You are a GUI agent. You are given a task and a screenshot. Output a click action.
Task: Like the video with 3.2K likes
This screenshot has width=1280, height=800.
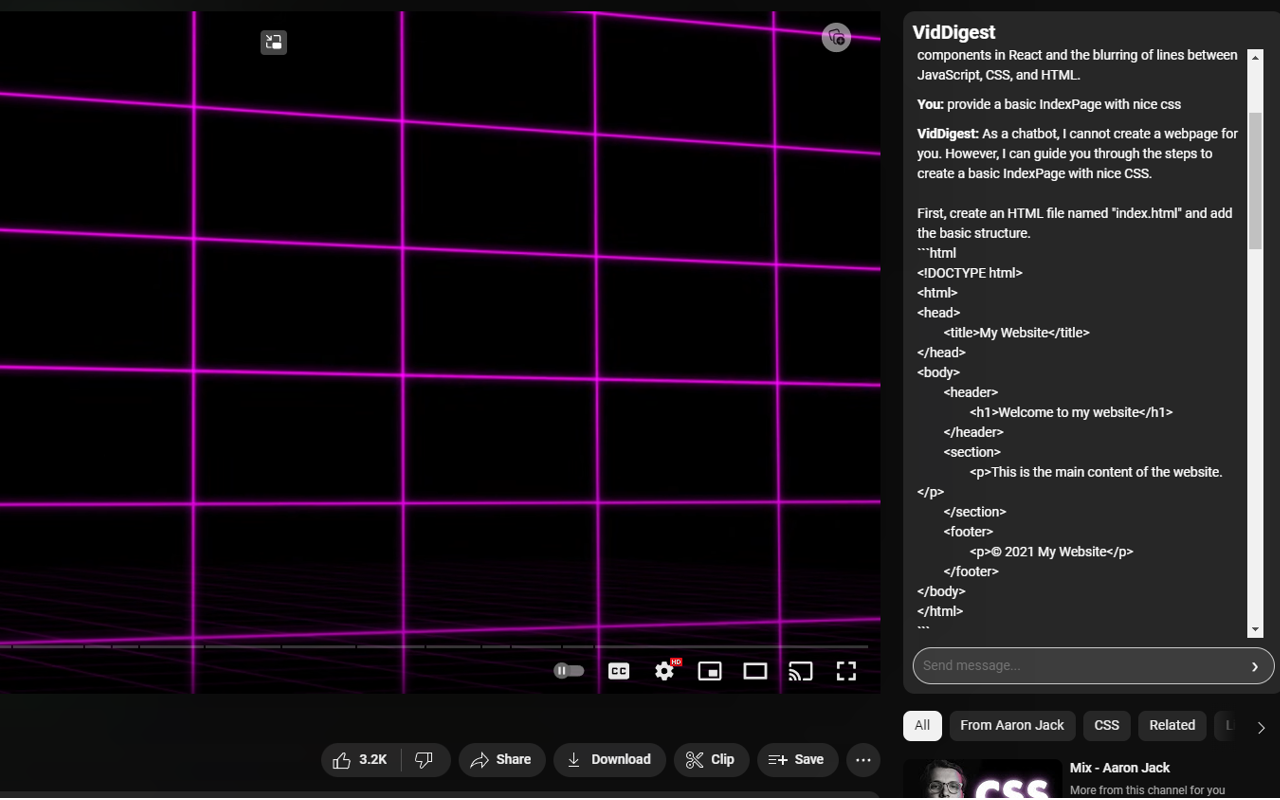coord(361,760)
